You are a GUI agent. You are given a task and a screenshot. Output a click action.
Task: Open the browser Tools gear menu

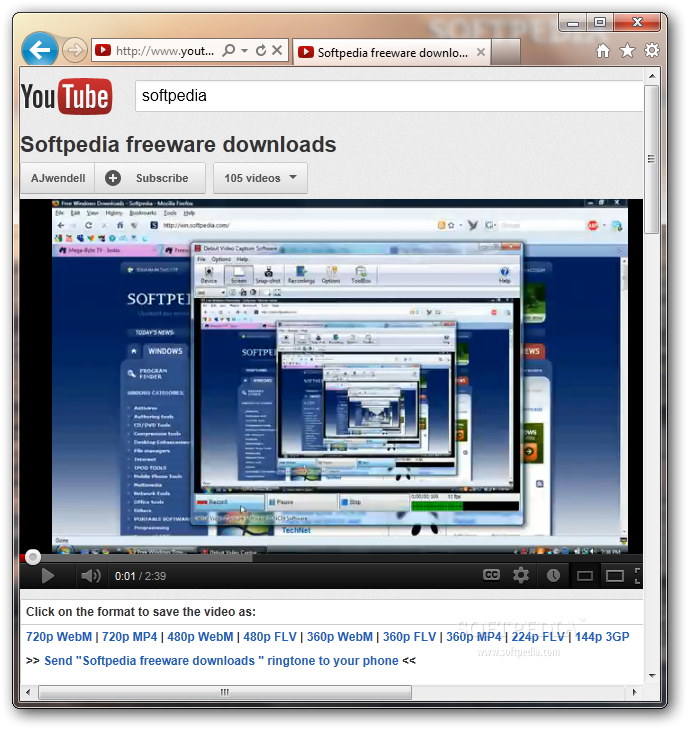(x=652, y=50)
